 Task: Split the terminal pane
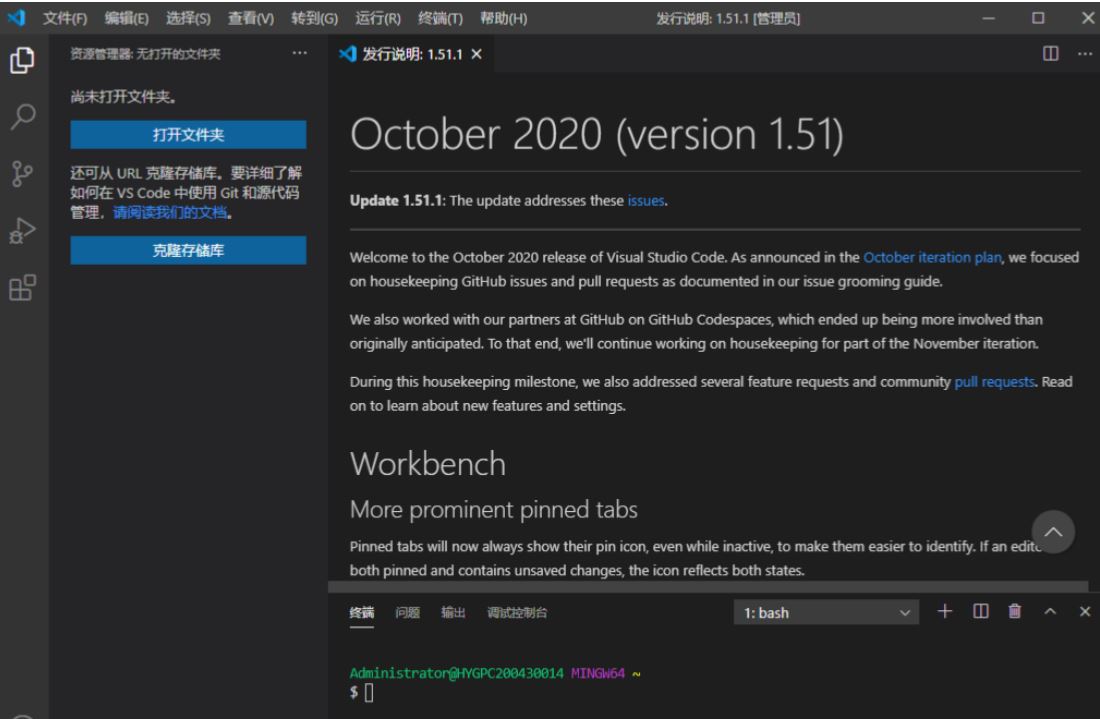(980, 612)
